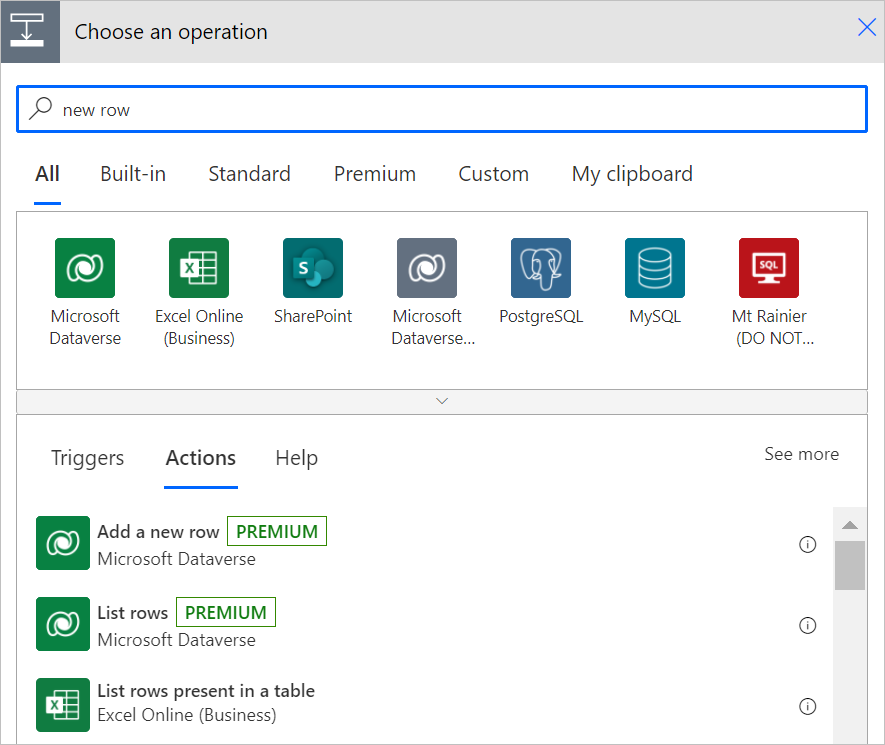Select the Excel Online (Business) connector icon
Screen dimensions: 885x745
(199, 267)
